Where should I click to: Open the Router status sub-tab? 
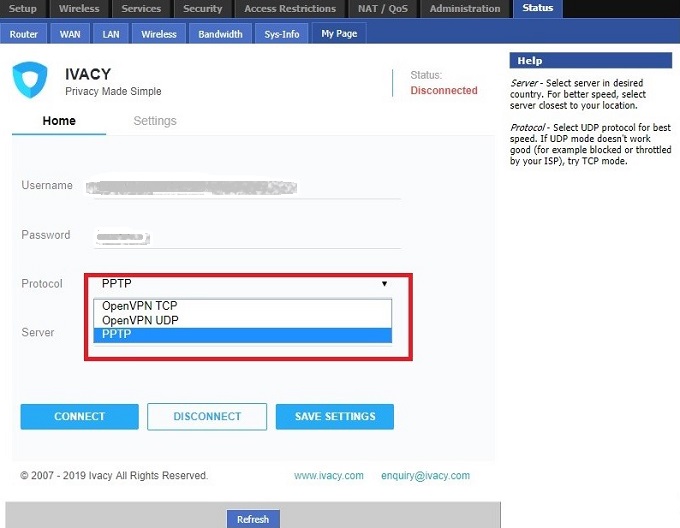point(23,34)
